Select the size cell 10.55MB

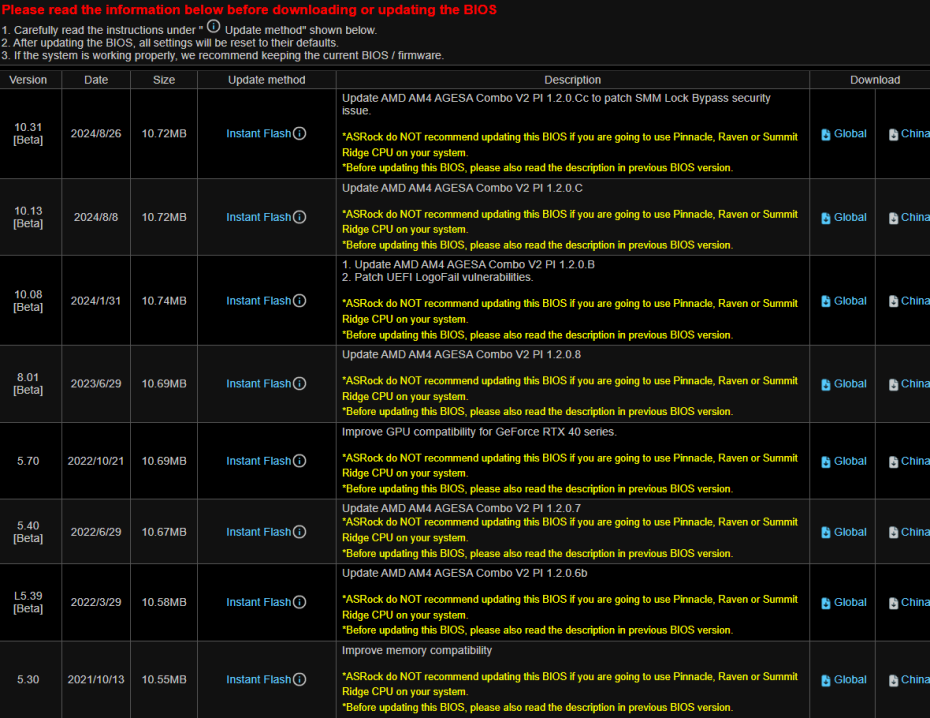tap(164, 679)
